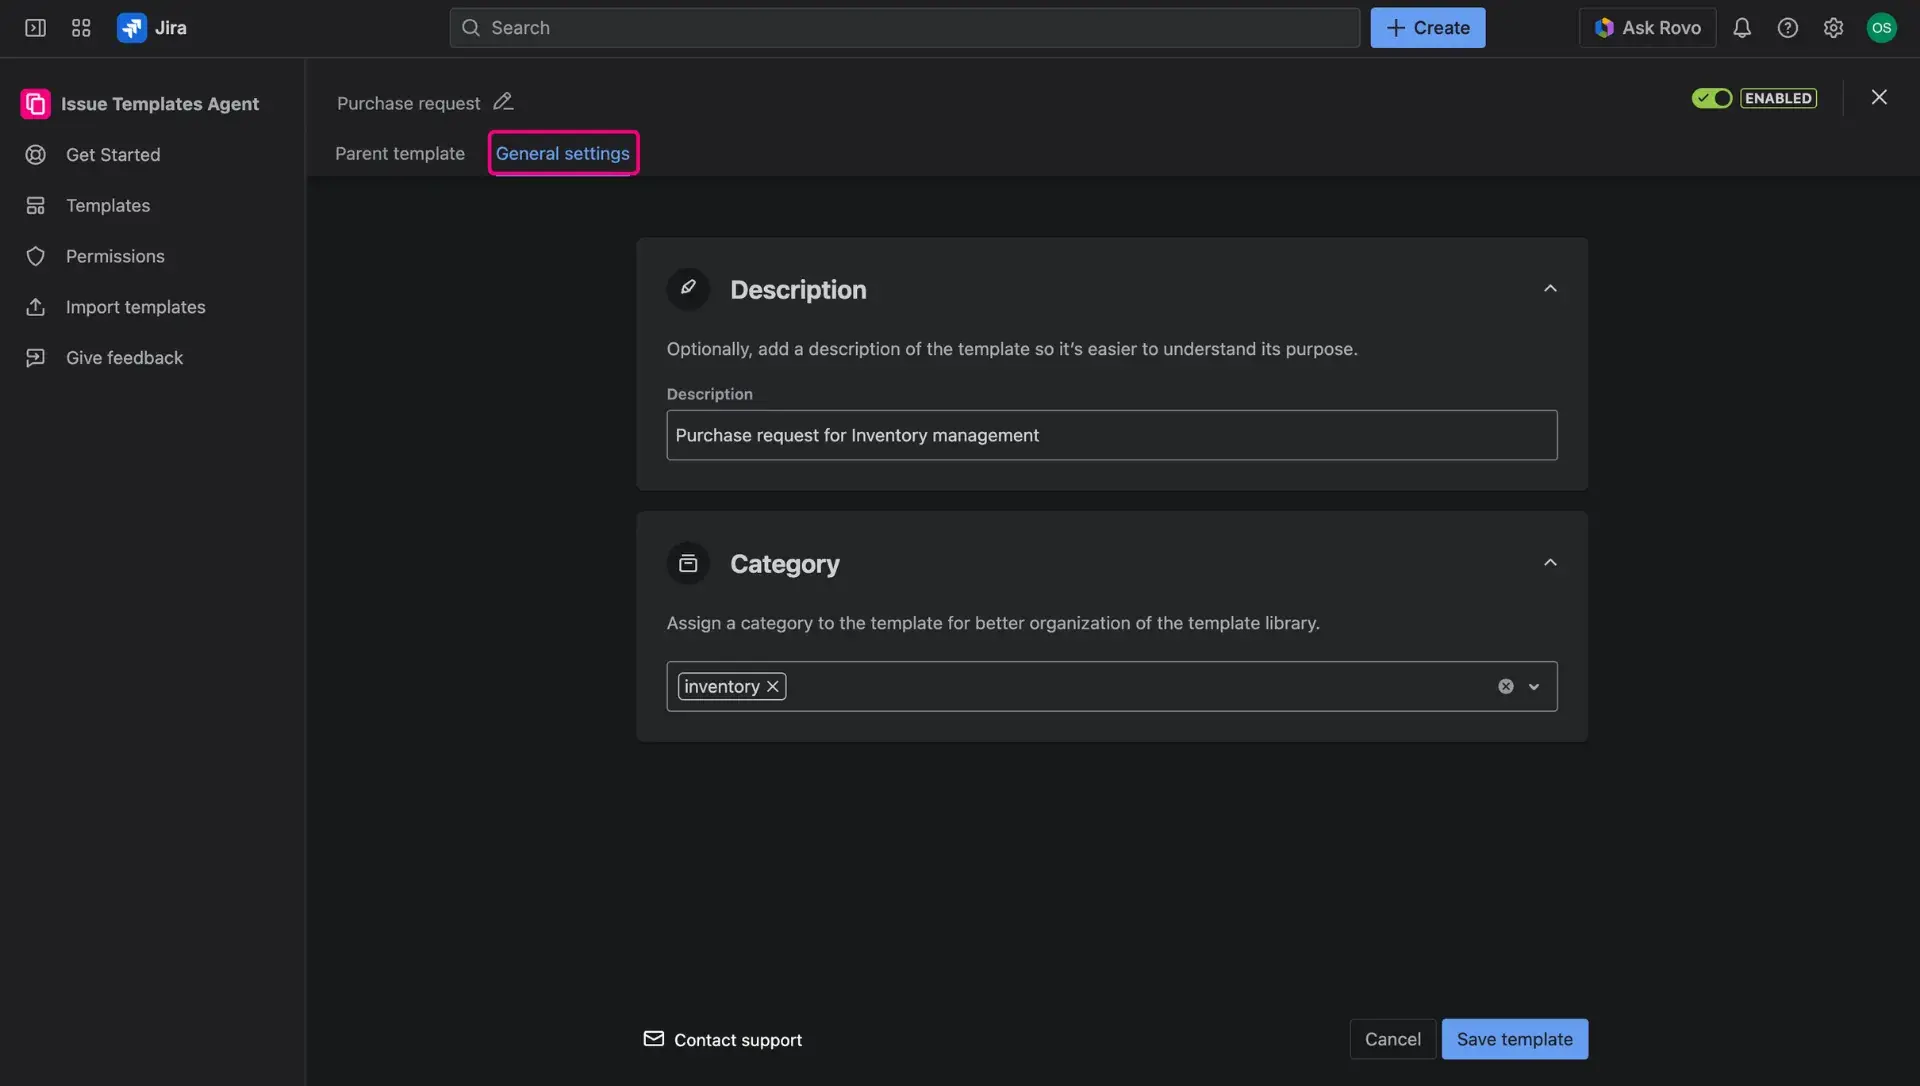The width and height of the screenshot is (1920, 1086).
Task: Open Get Started in the sidebar
Action: coord(112,155)
